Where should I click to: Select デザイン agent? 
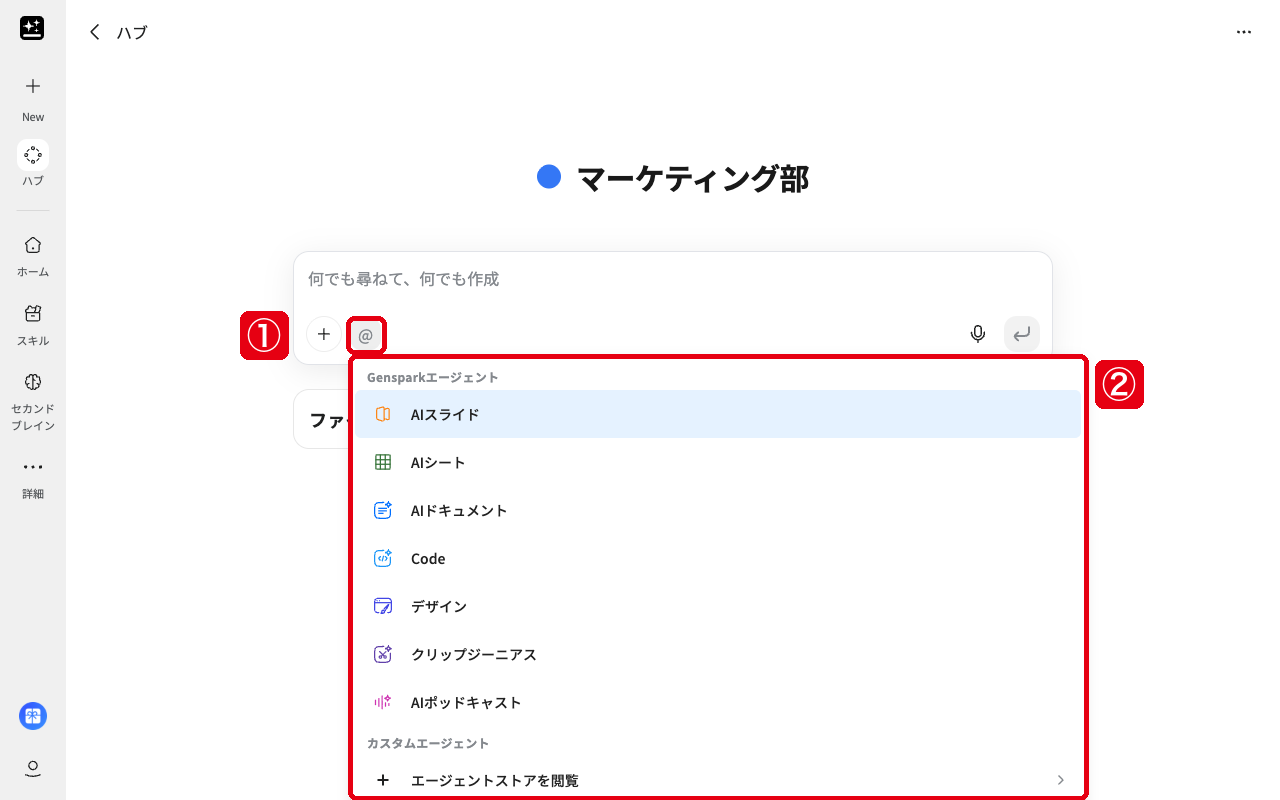[x=718, y=606]
